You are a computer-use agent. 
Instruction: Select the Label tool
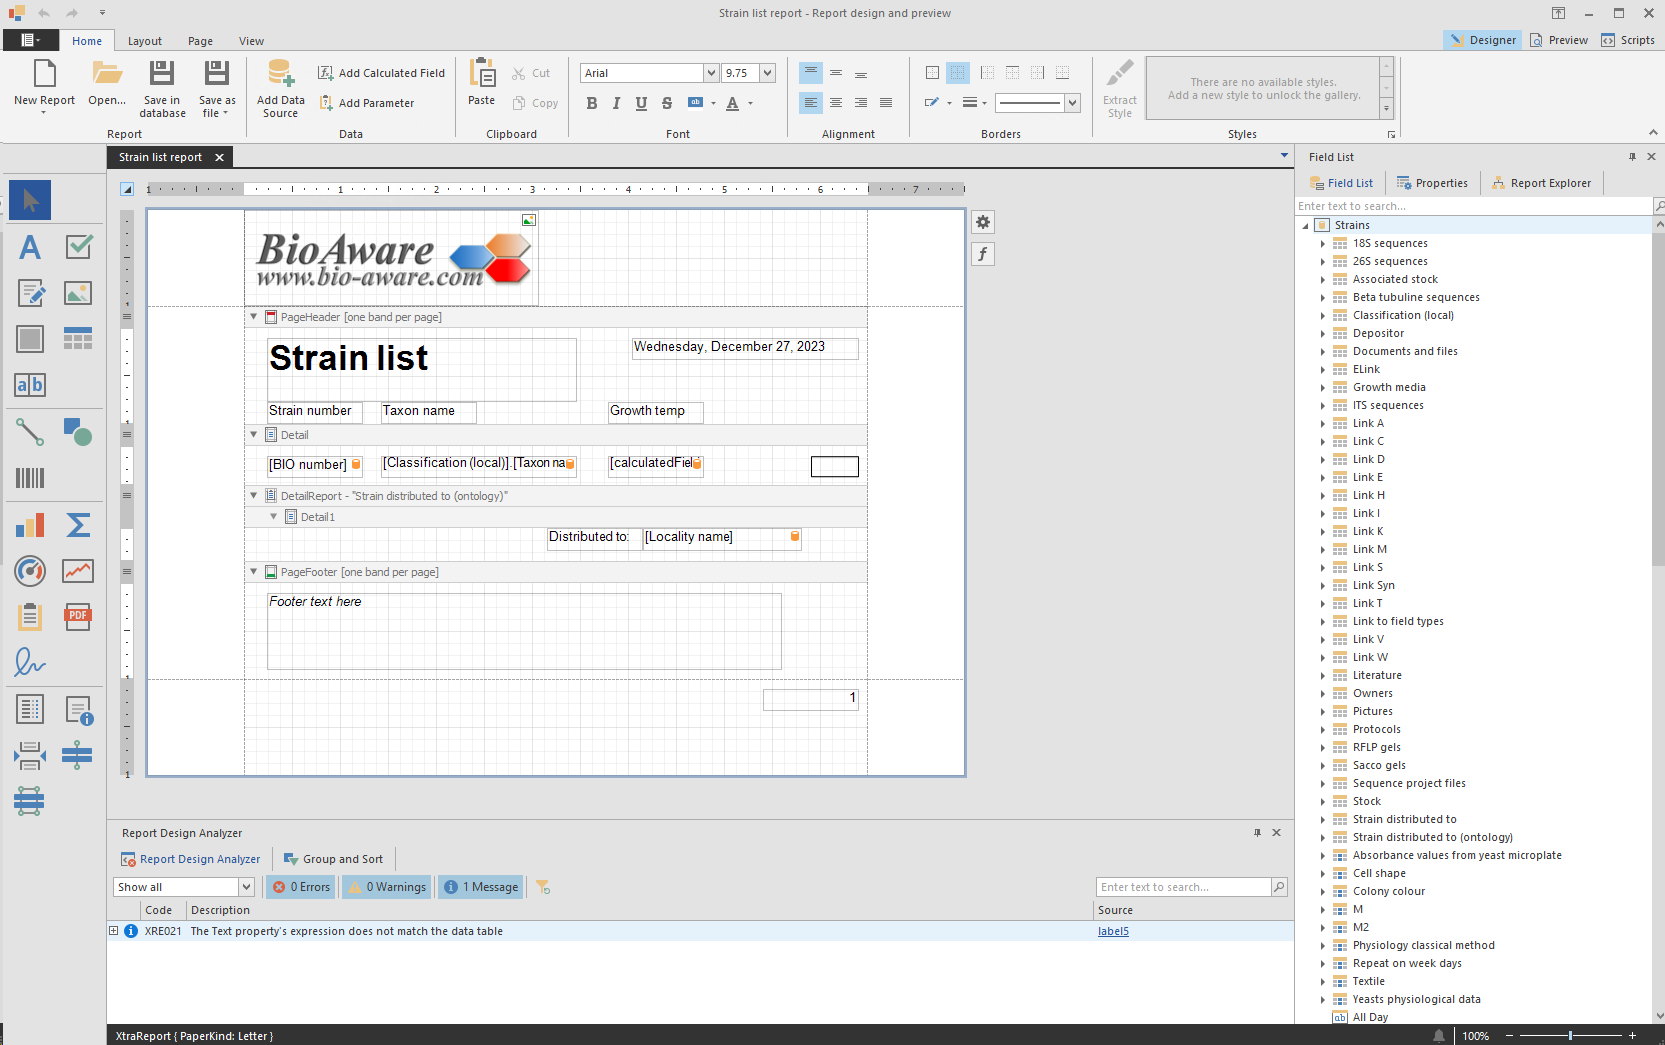[x=29, y=247]
